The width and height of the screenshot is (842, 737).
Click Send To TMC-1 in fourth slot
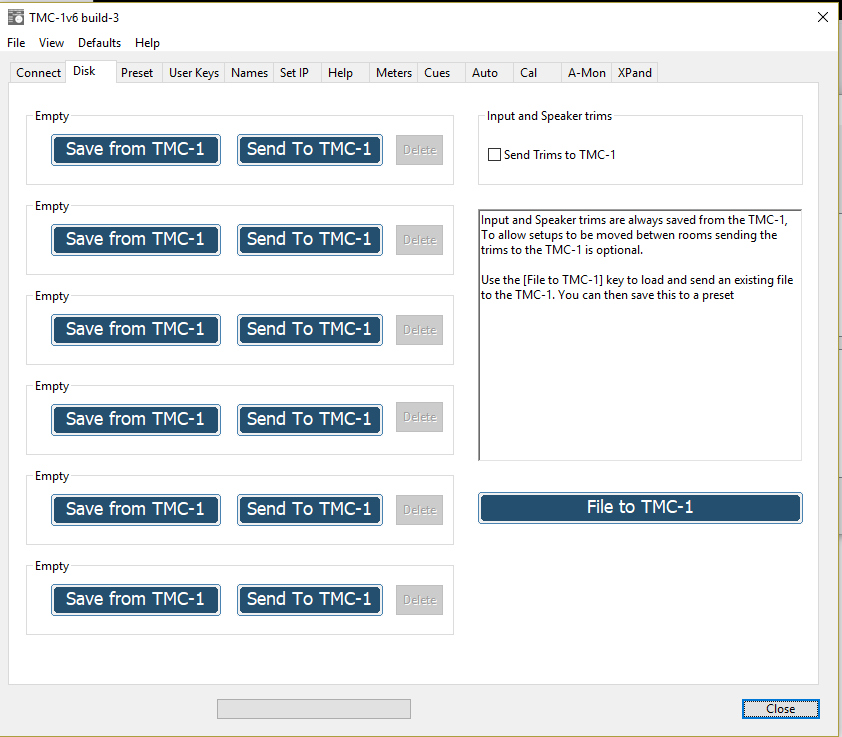[x=310, y=420]
